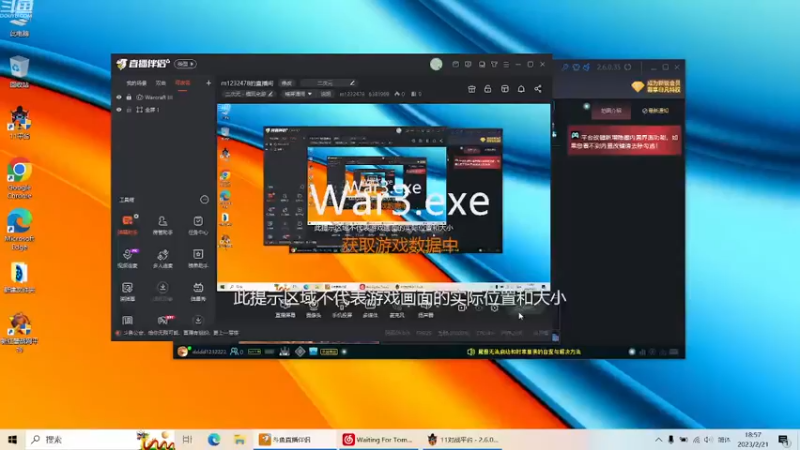The image size is (800, 450).
Task: Show hidden tray icons chevron
Action: [x=658, y=439]
